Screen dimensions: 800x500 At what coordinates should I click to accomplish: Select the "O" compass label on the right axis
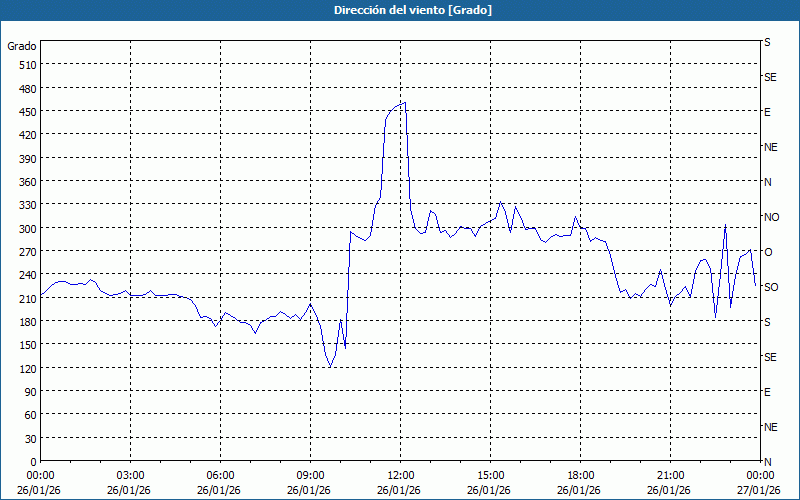pyautogui.click(x=768, y=252)
